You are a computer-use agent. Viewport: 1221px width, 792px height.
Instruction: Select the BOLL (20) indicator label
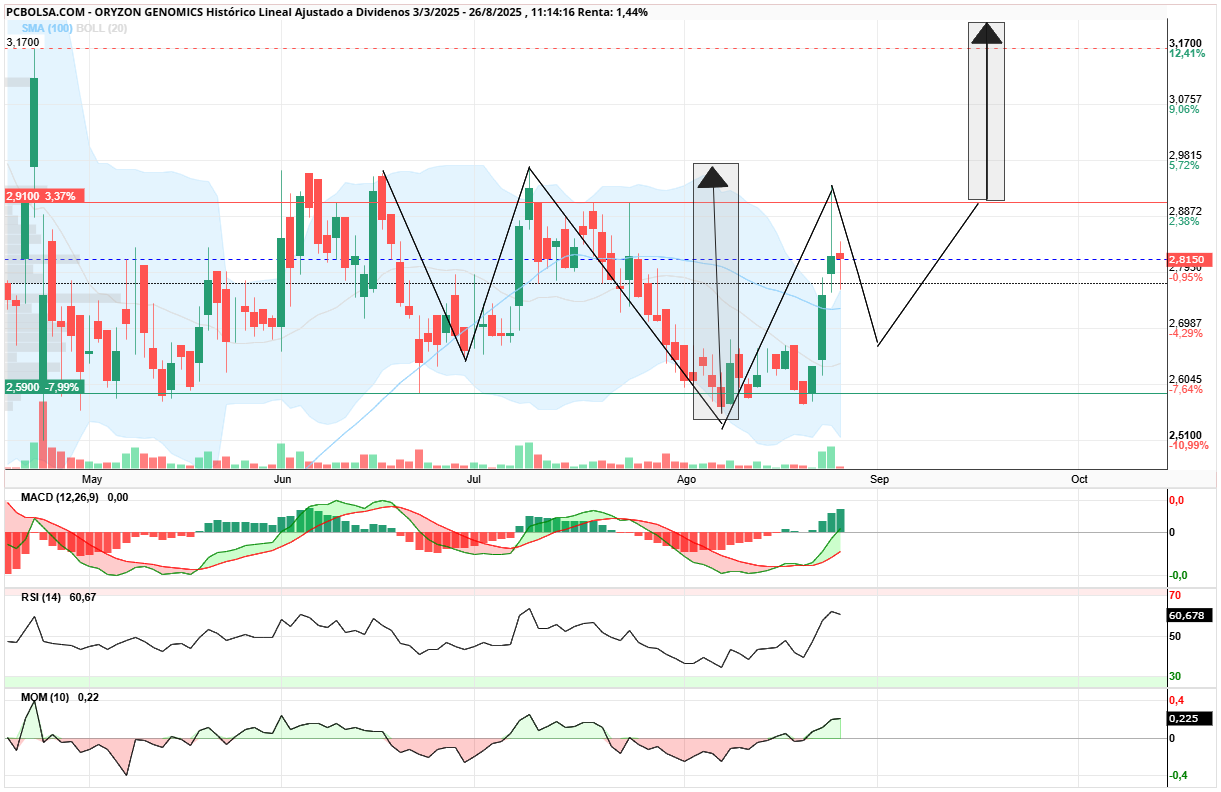pos(101,28)
